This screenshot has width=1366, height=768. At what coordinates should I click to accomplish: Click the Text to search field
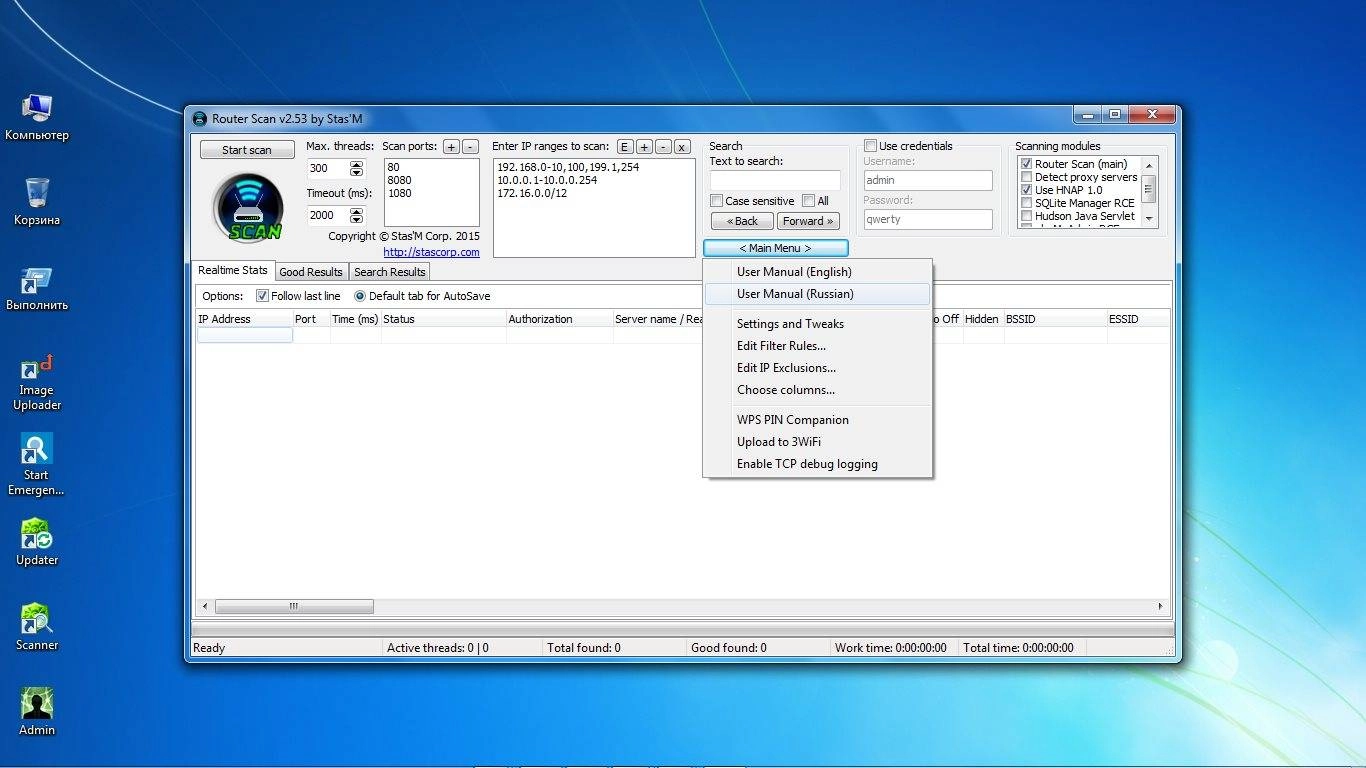click(775, 181)
